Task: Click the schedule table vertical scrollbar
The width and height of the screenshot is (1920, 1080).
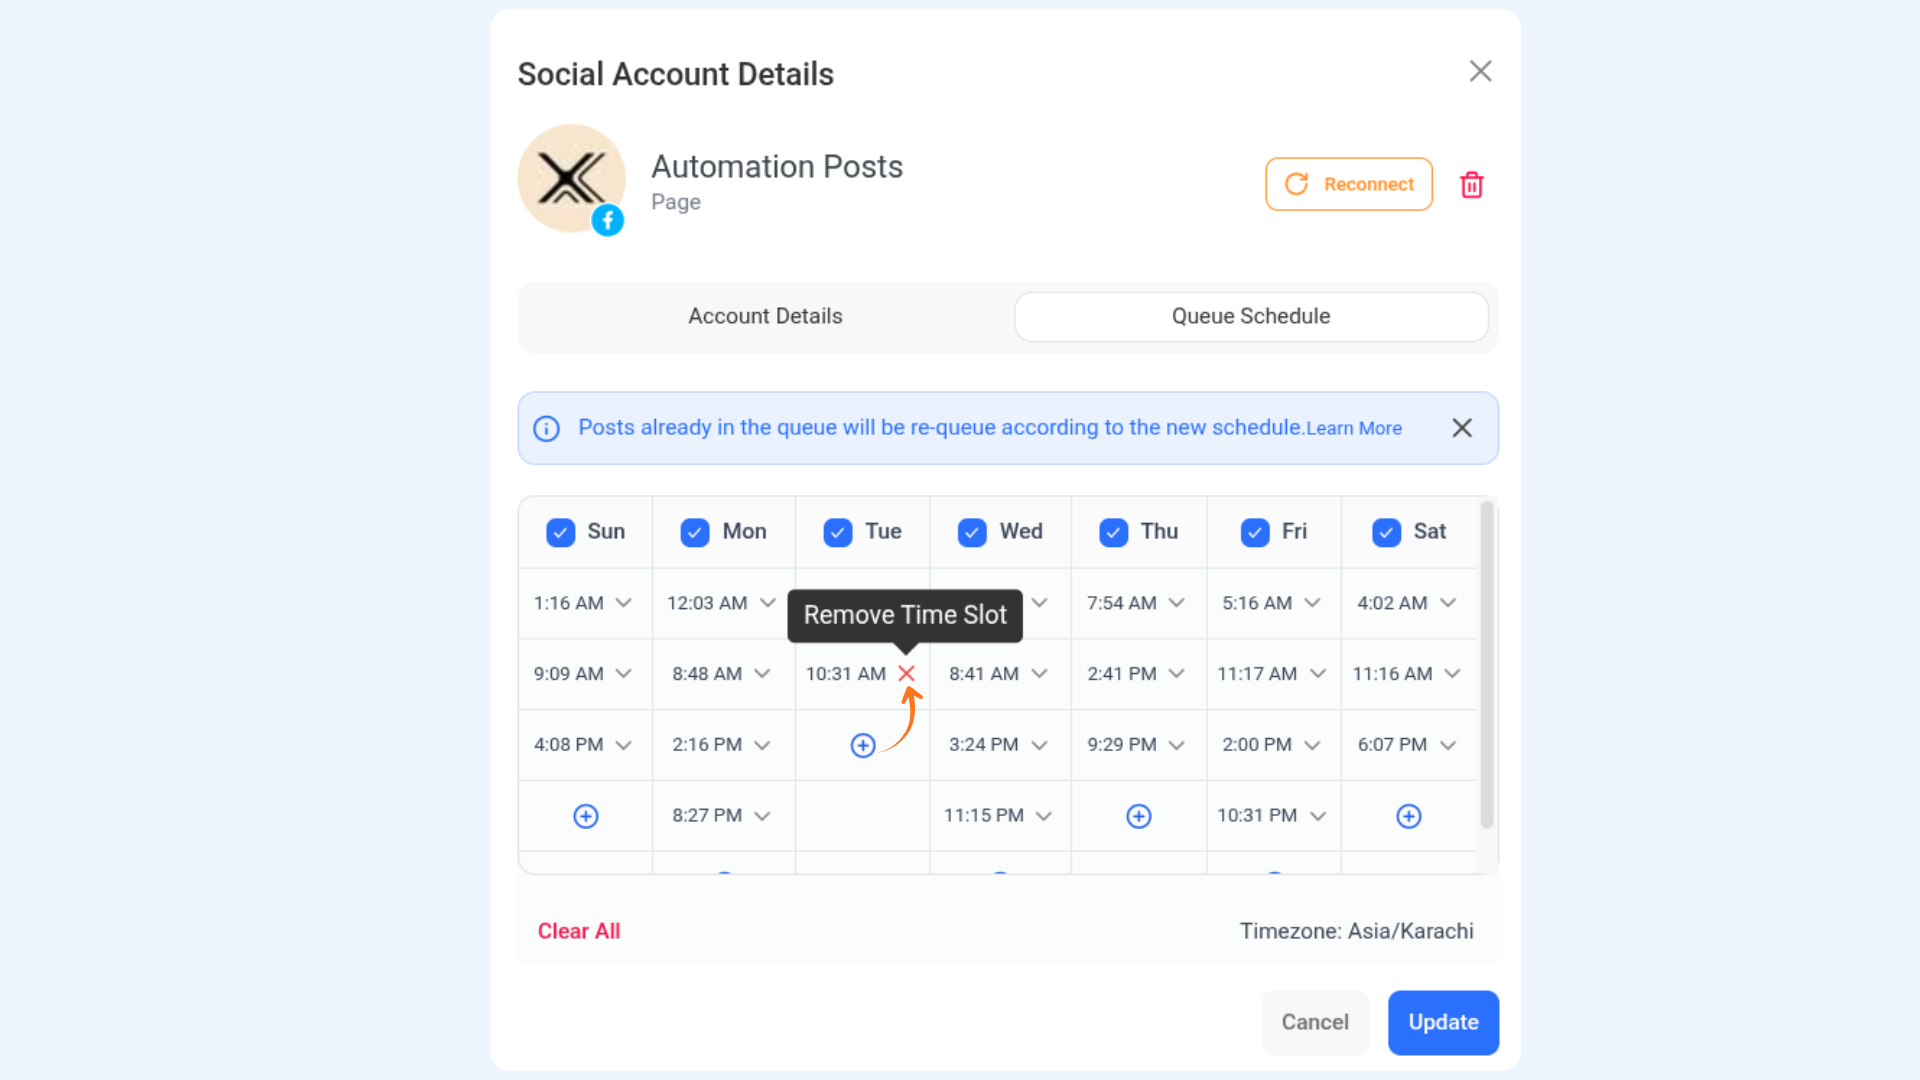Action: tap(1486, 665)
